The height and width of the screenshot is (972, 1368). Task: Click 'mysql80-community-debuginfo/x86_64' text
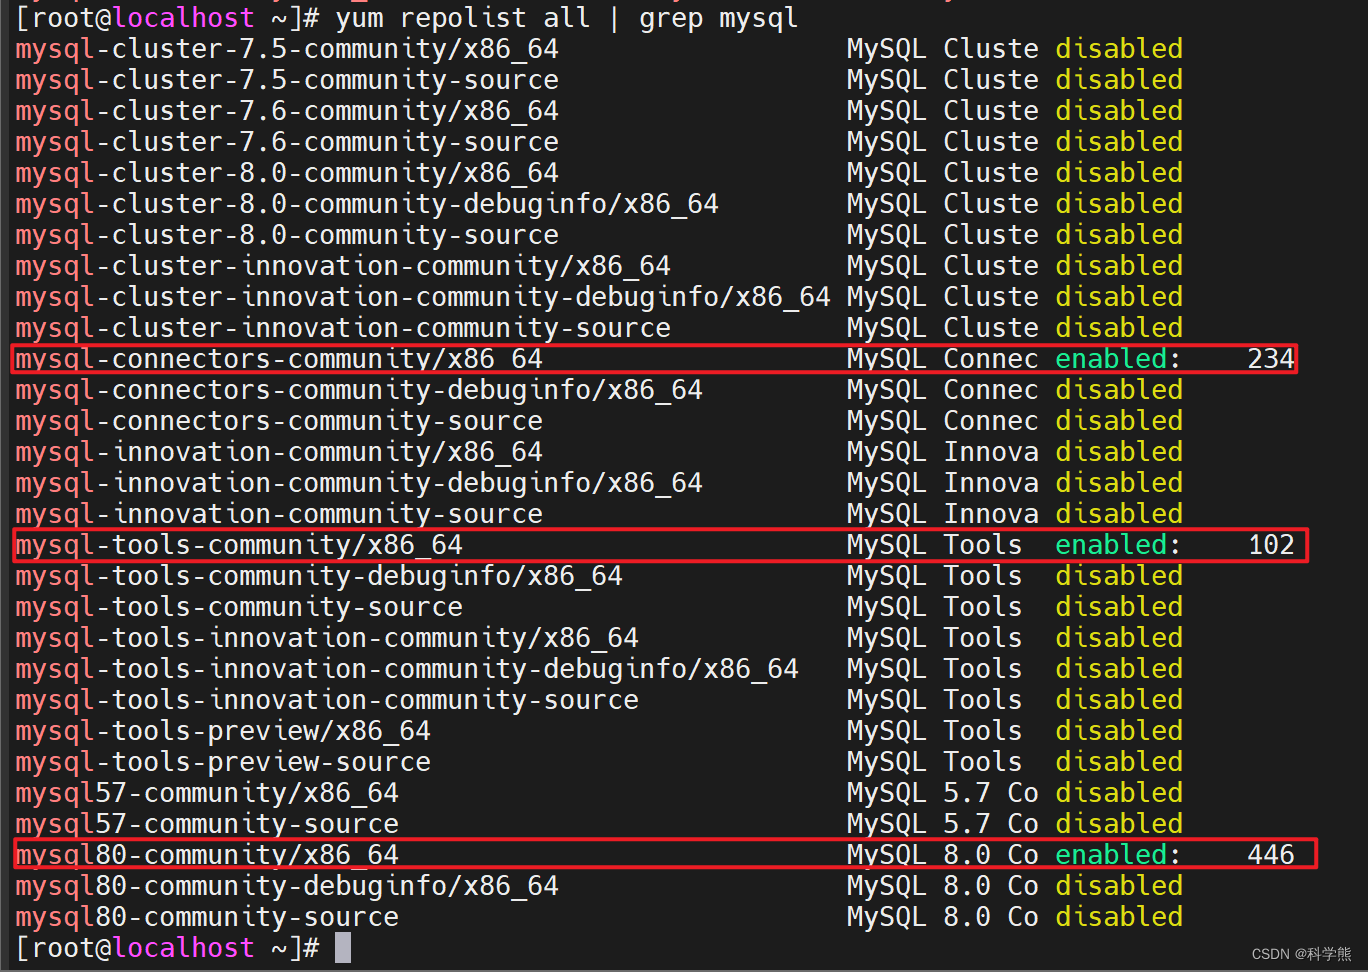[287, 886]
